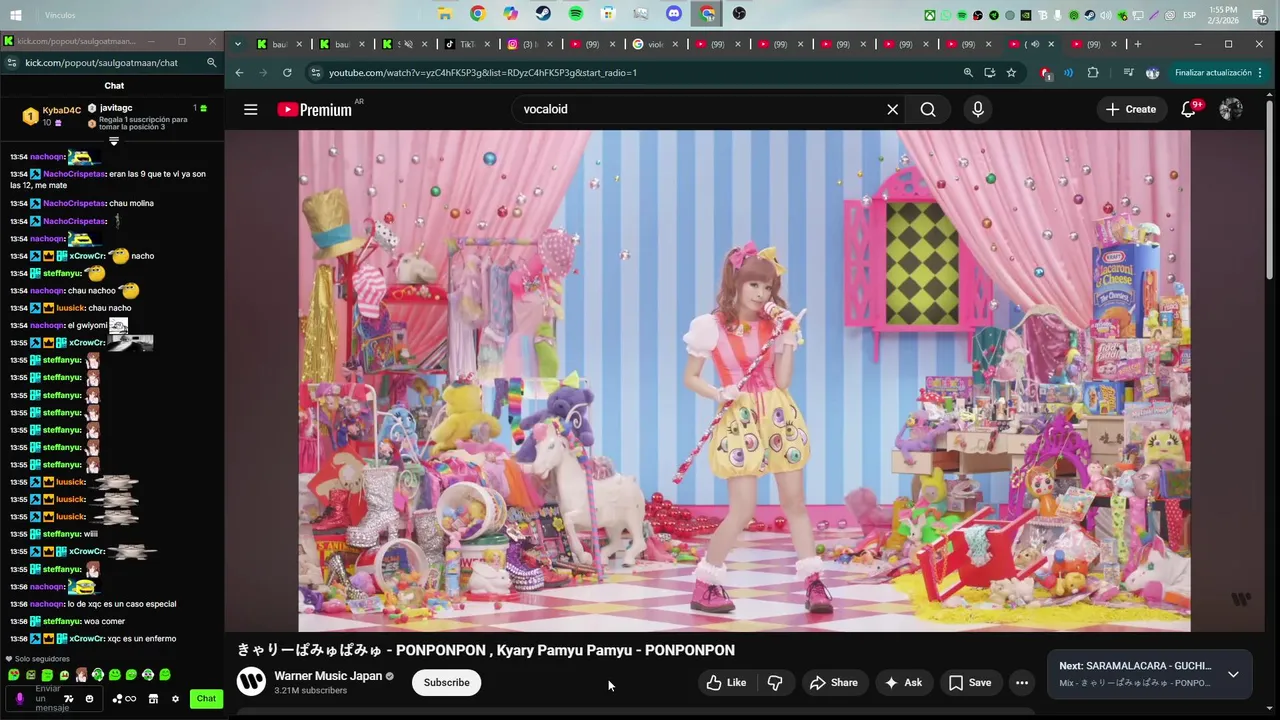Click KybaD4C top gifter entry
The height and width of the screenshot is (720, 1280).
pos(50,116)
